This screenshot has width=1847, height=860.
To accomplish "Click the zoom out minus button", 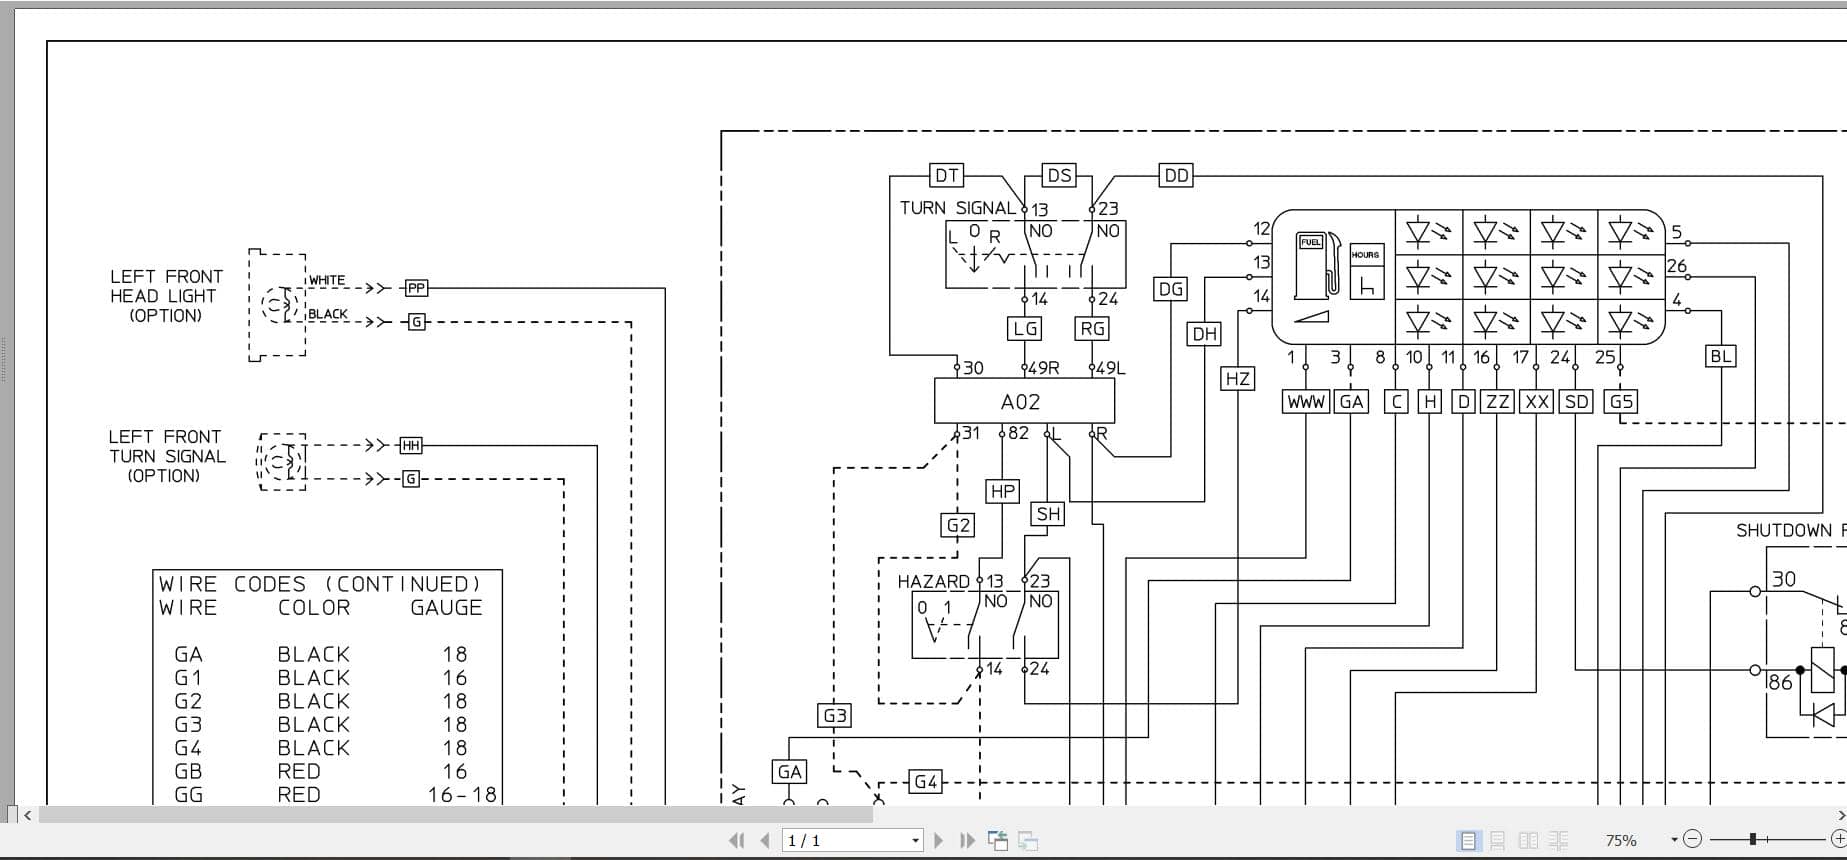I will [1692, 840].
